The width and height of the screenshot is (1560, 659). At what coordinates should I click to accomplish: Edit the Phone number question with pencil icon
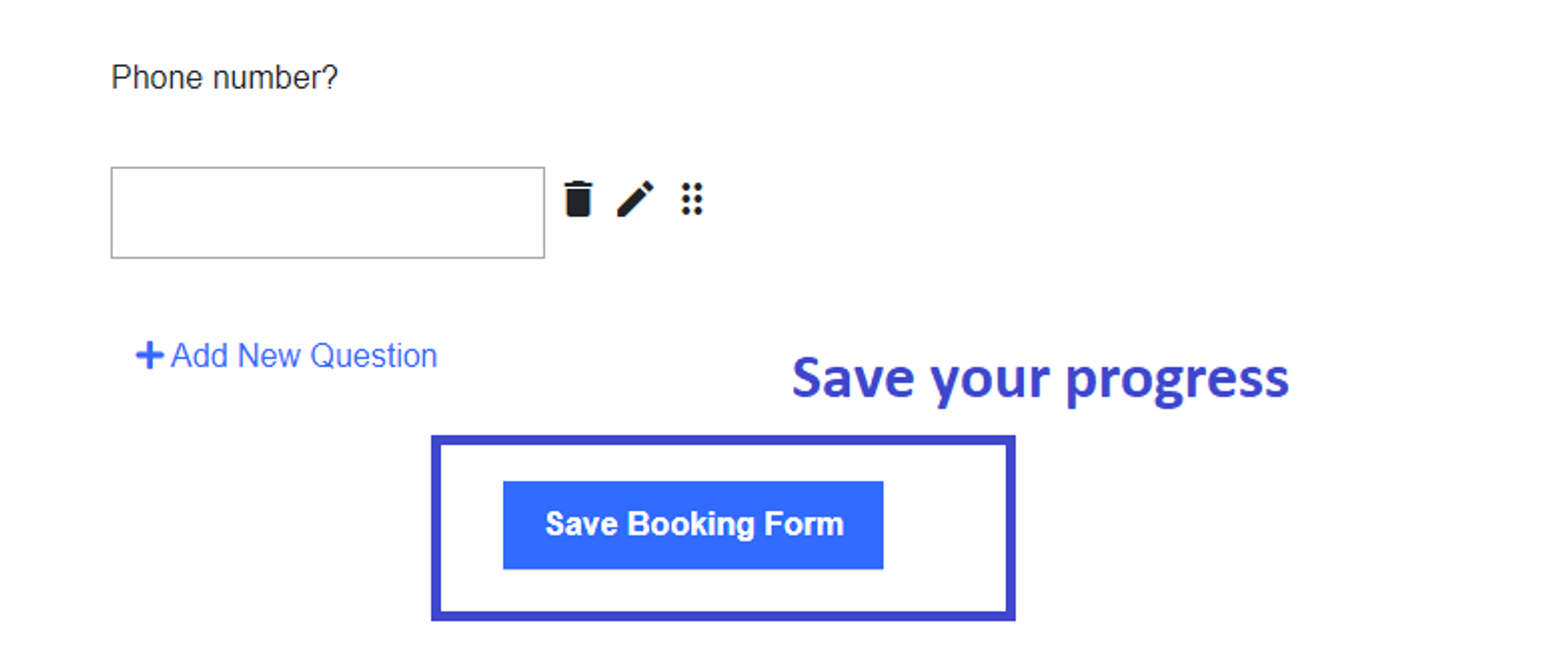635,198
